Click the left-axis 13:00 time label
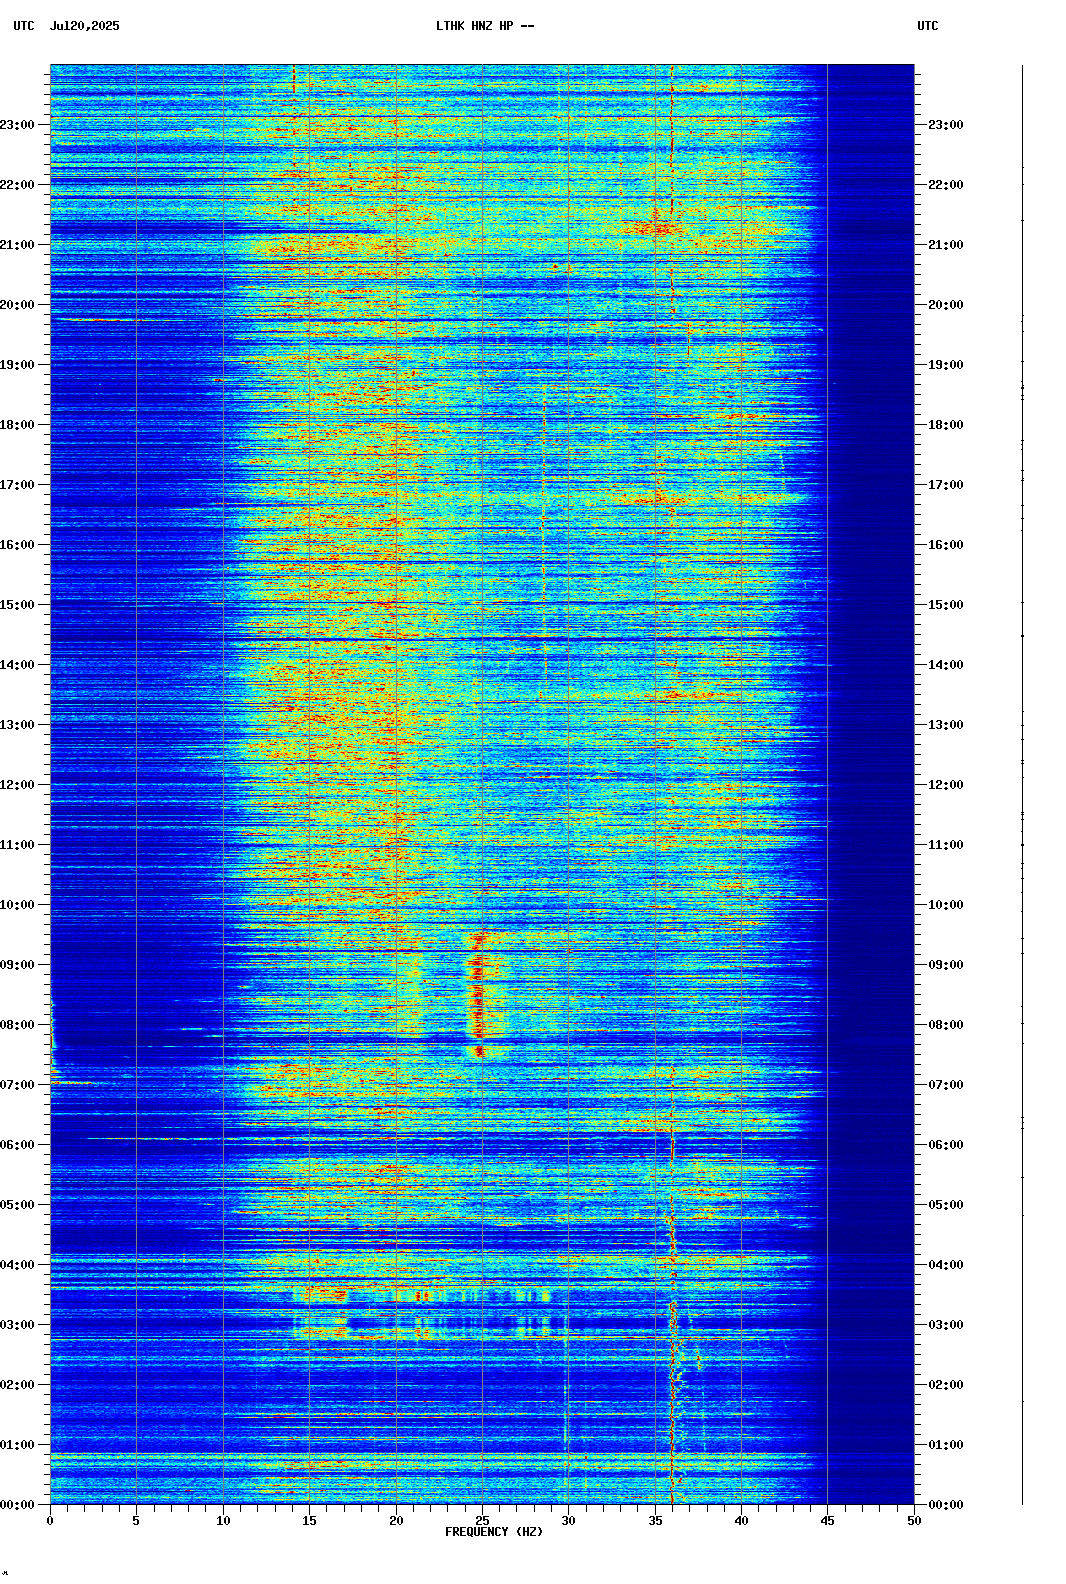1066x1584 pixels. [17, 725]
